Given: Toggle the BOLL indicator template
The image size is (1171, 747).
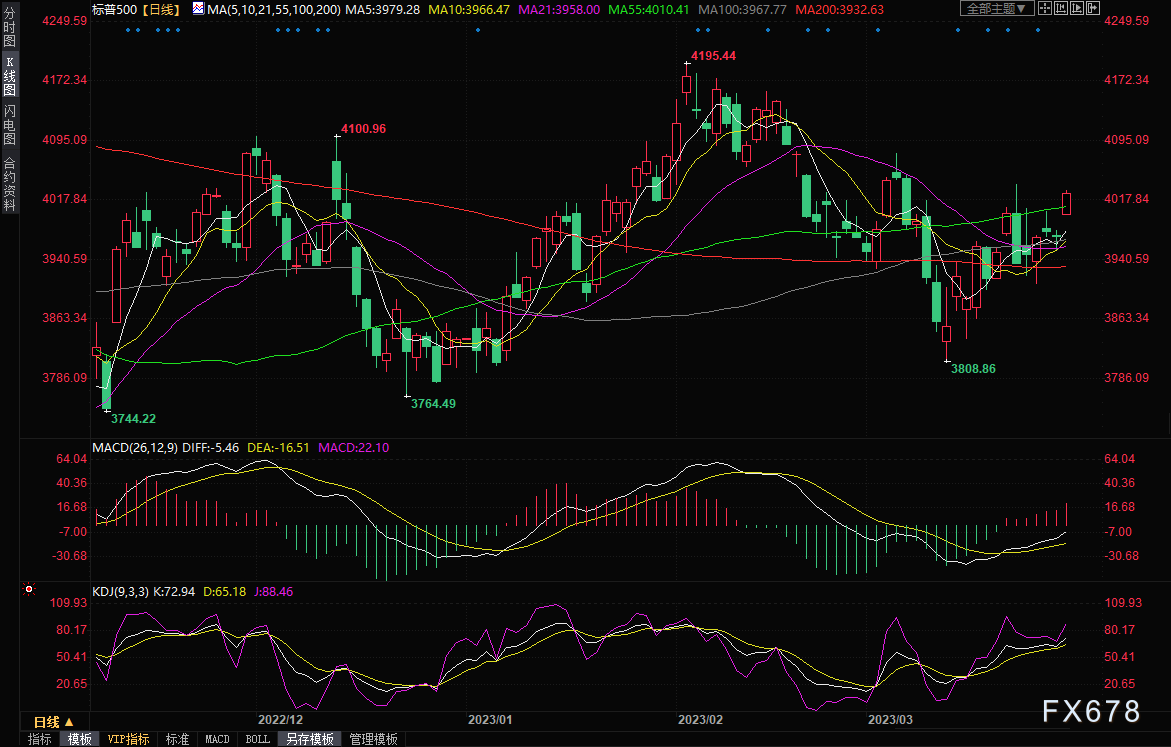Looking at the screenshot, I should point(257,739).
